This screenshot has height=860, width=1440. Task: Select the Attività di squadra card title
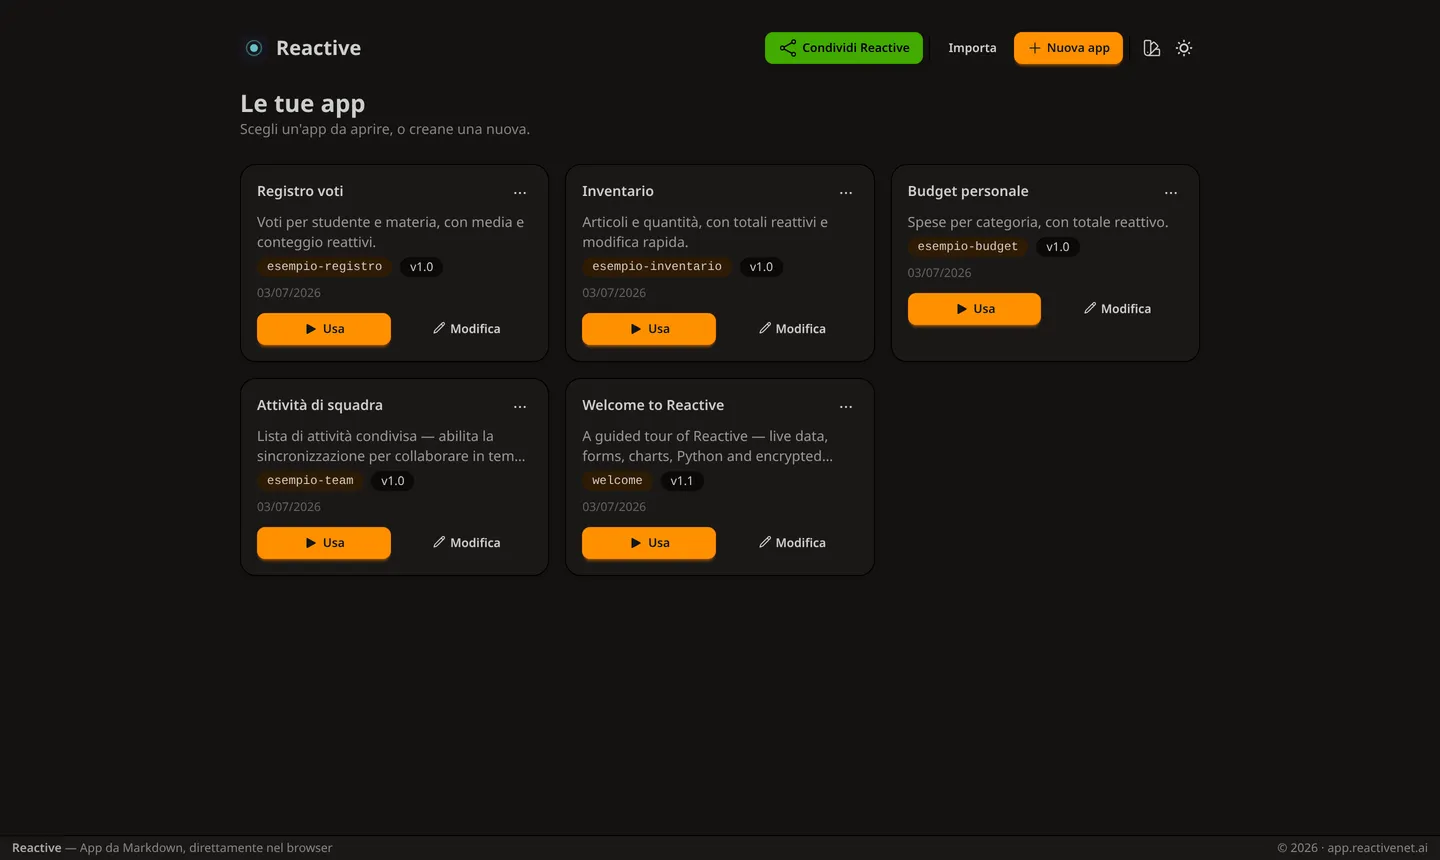pos(320,405)
